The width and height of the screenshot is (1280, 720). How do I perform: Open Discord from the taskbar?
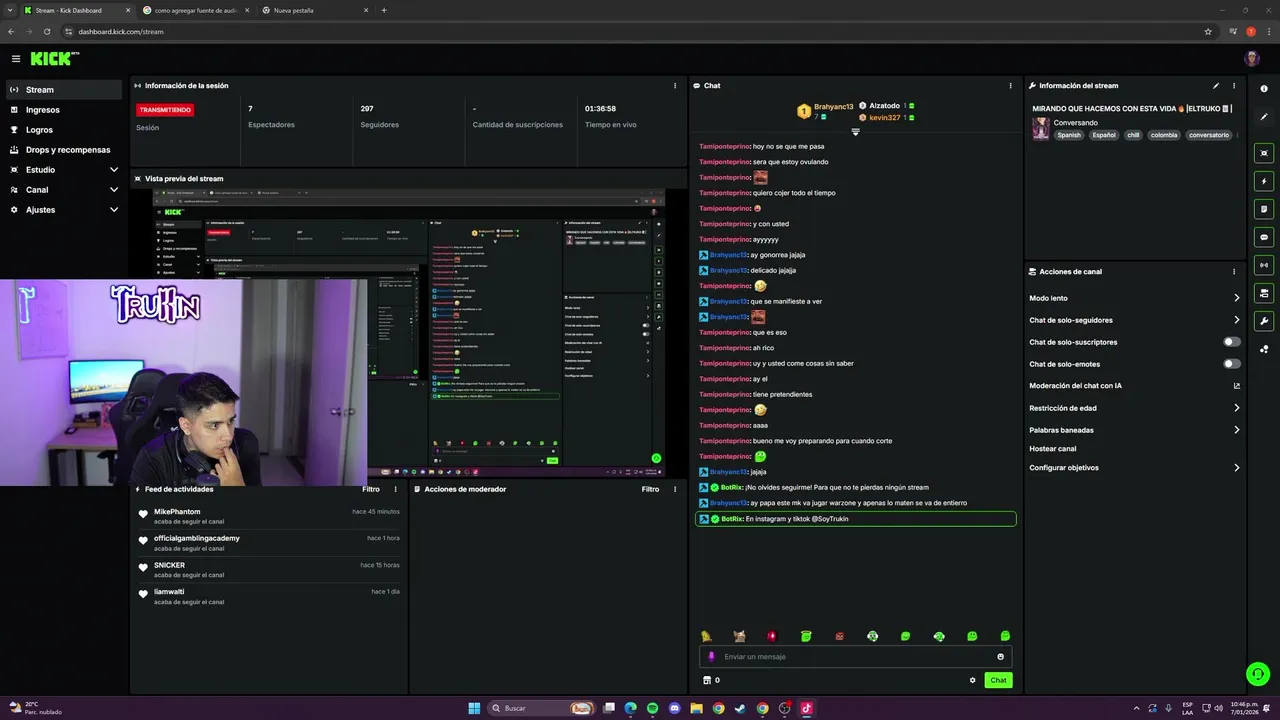coord(675,708)
